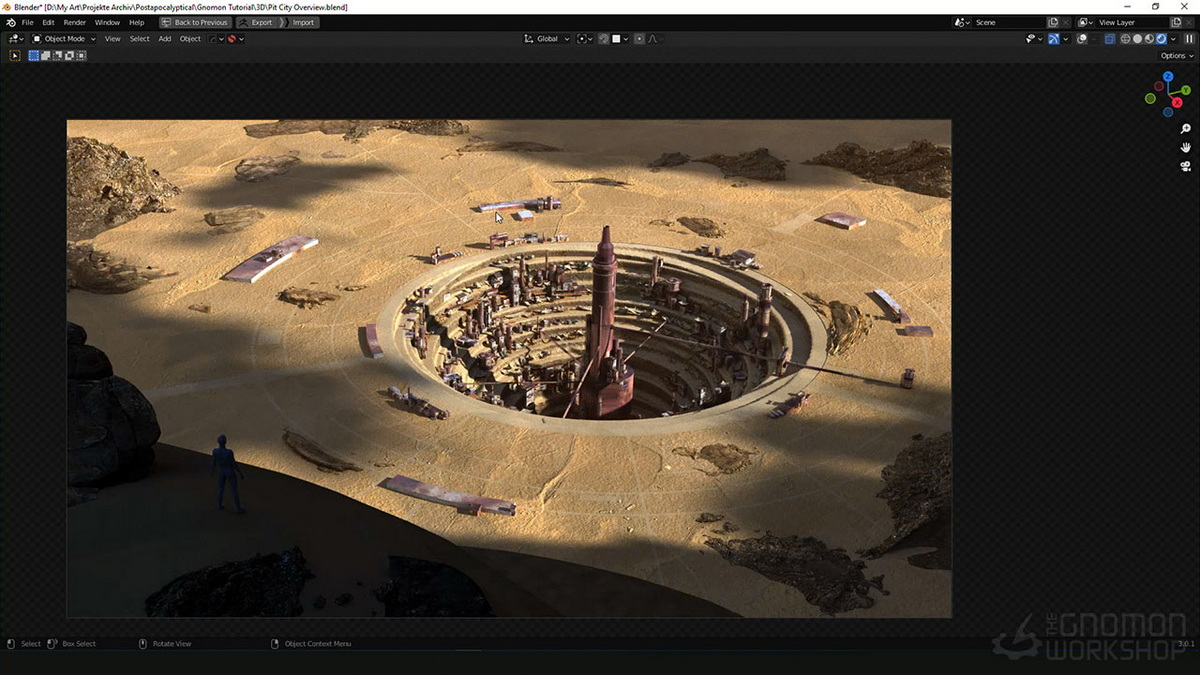The width and height of the screenshot is (1200, 675).
Task: Click the Scene name field
Action: tap(1009, 22)
